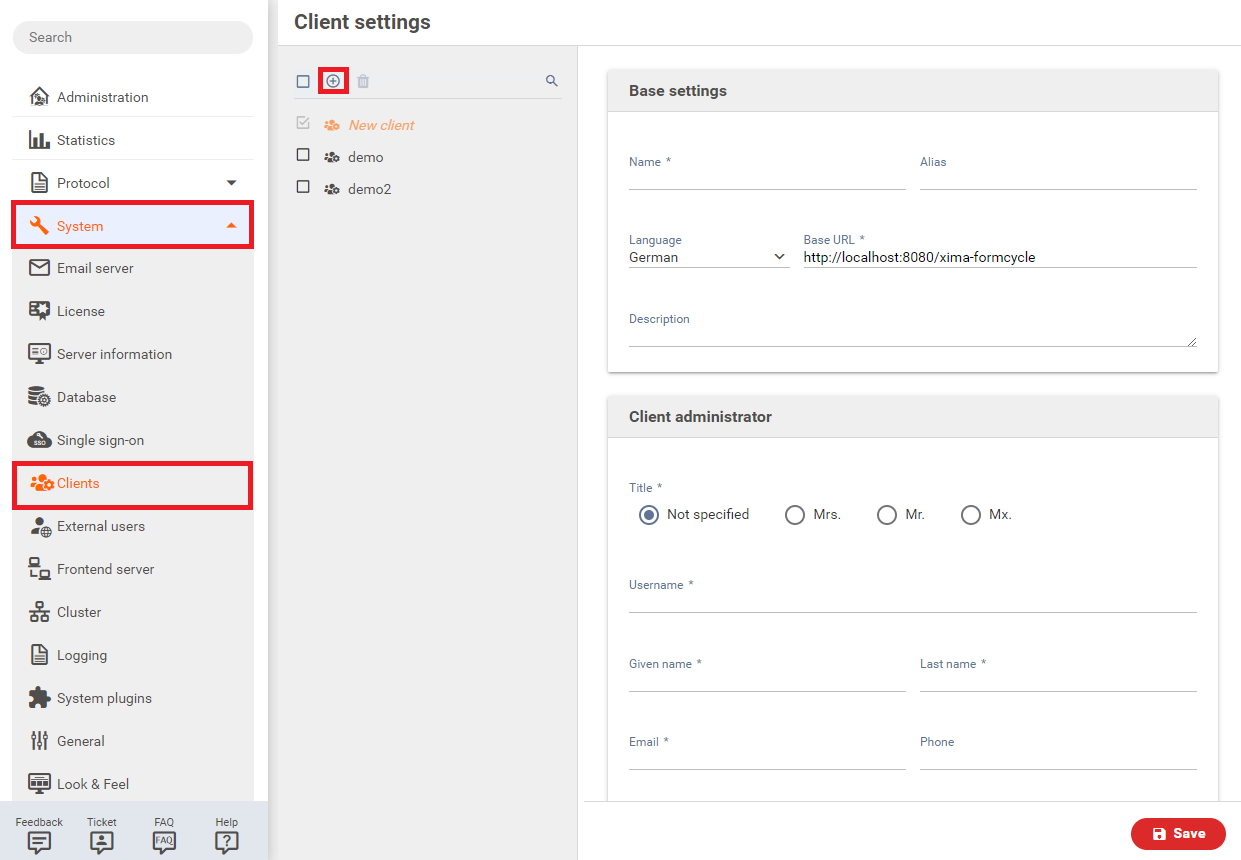Select the Mrs. title radio button

pos(795,515)
